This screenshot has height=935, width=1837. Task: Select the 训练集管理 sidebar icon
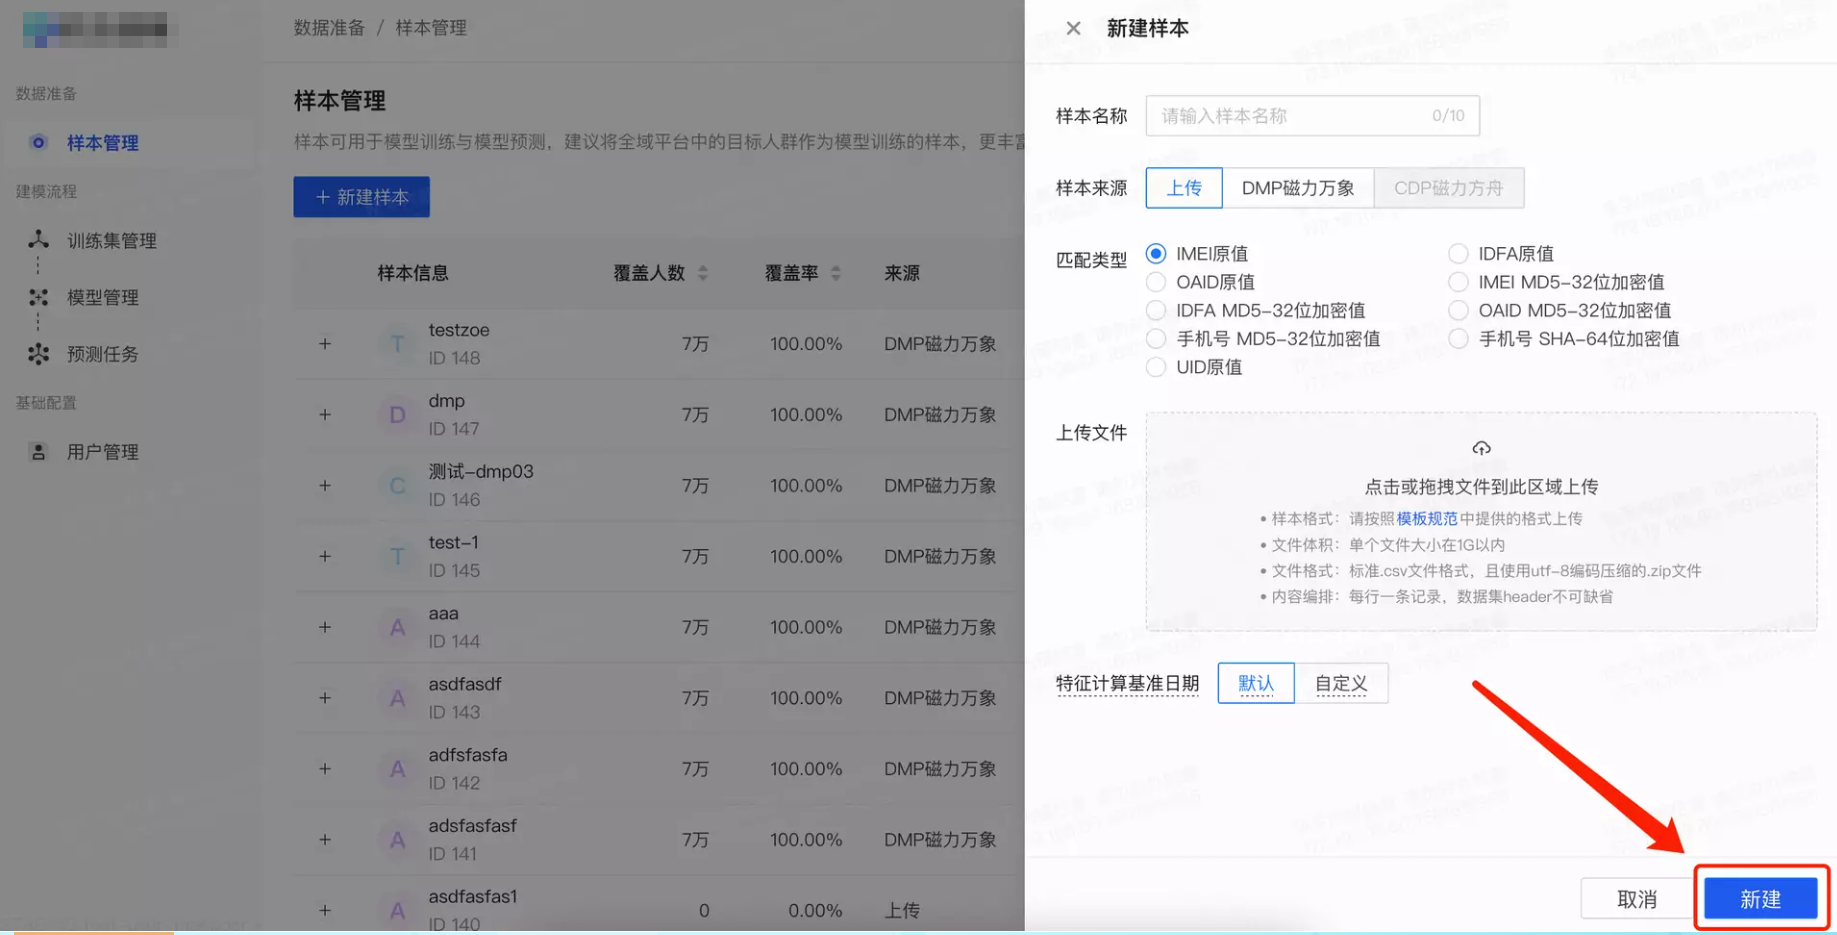tap(37, 240)
